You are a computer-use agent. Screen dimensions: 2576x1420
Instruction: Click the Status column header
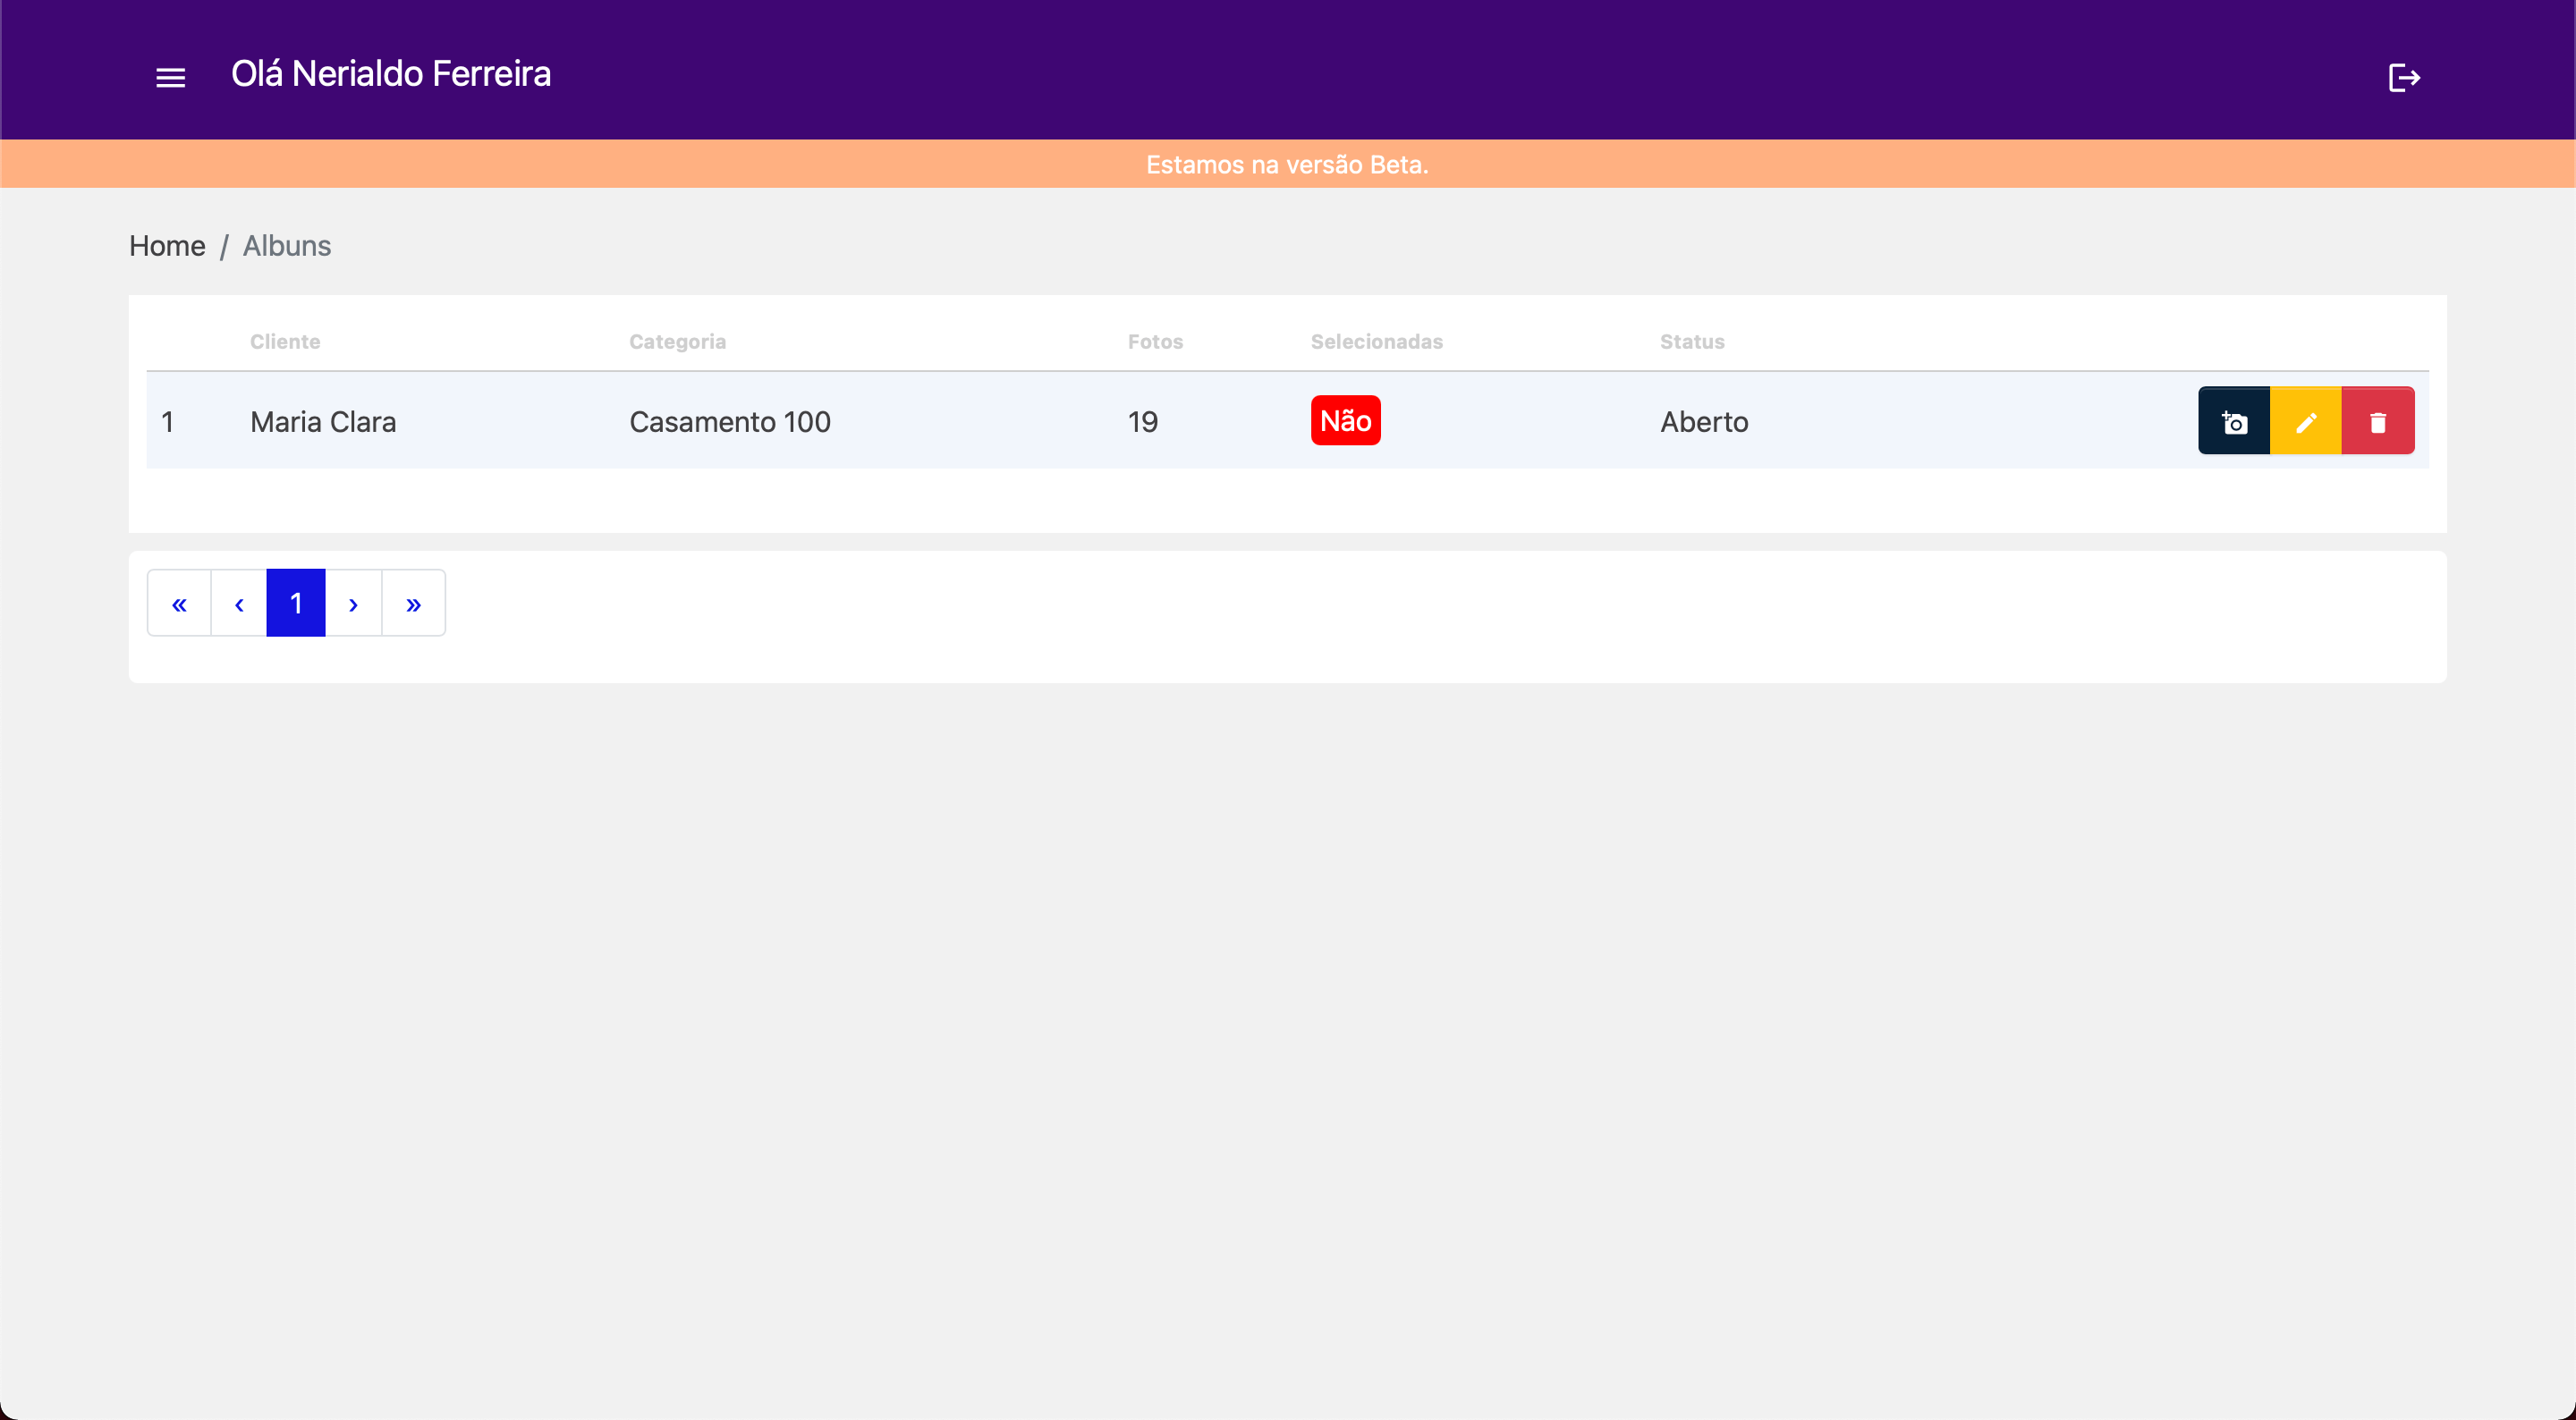click(1692, 342)
